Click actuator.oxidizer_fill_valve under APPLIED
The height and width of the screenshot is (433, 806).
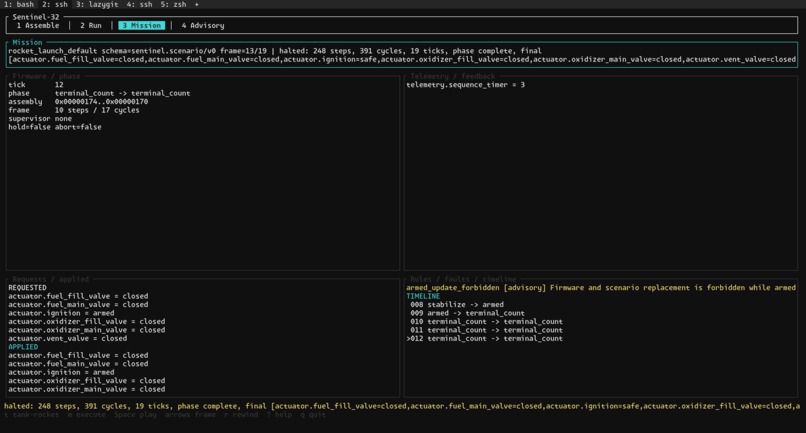pos(86,381)
